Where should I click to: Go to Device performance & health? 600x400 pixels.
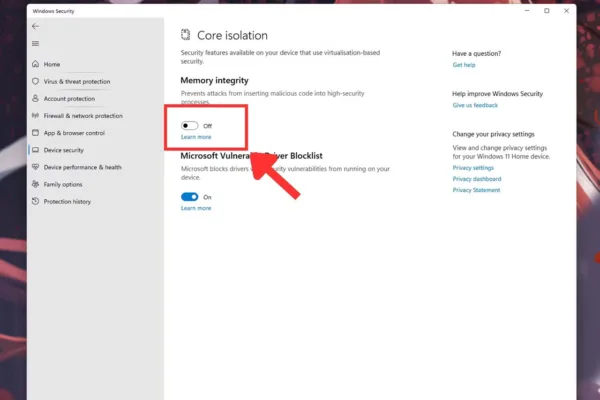click(83, 167)
